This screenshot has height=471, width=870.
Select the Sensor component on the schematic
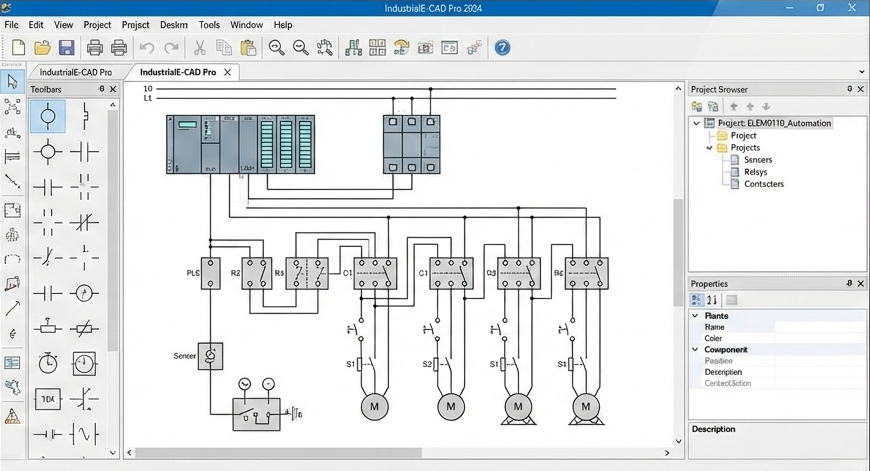pyautogui.click(x=210, y=356)
